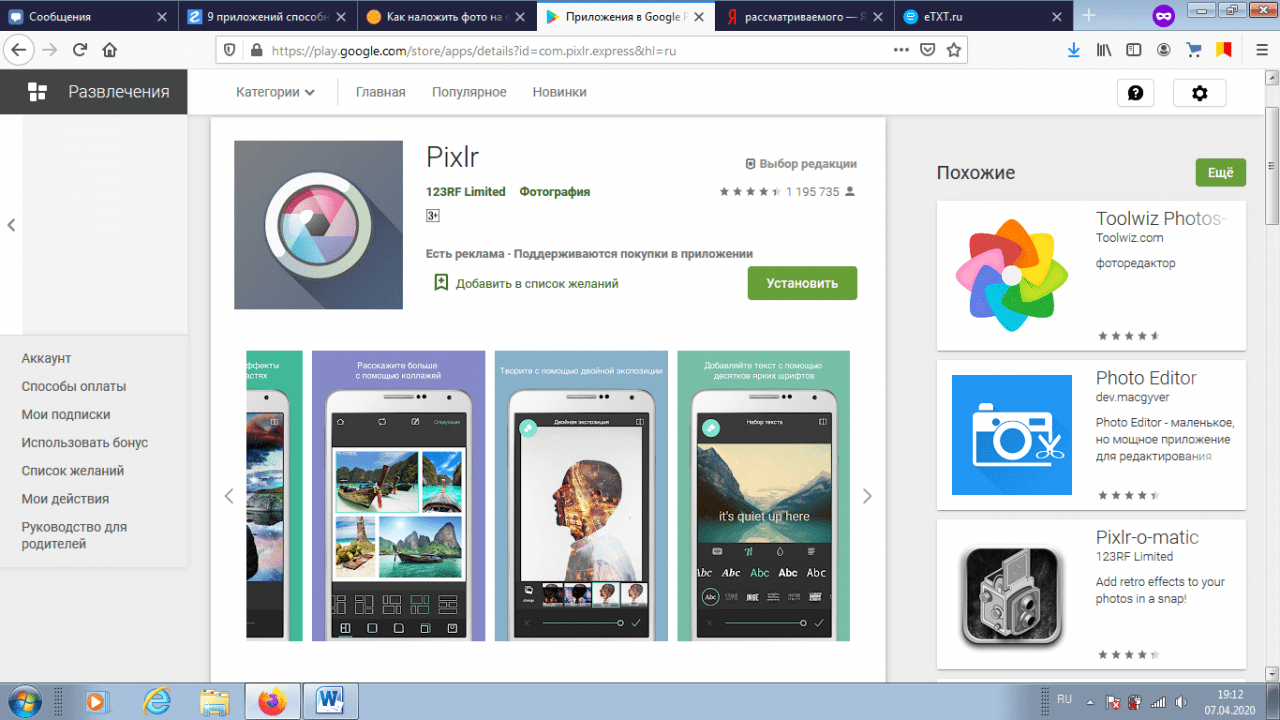Open the Аккаунт sidebar link
Image resolution: width=1280 pixels, height=720 pixels.
(46, 358)
